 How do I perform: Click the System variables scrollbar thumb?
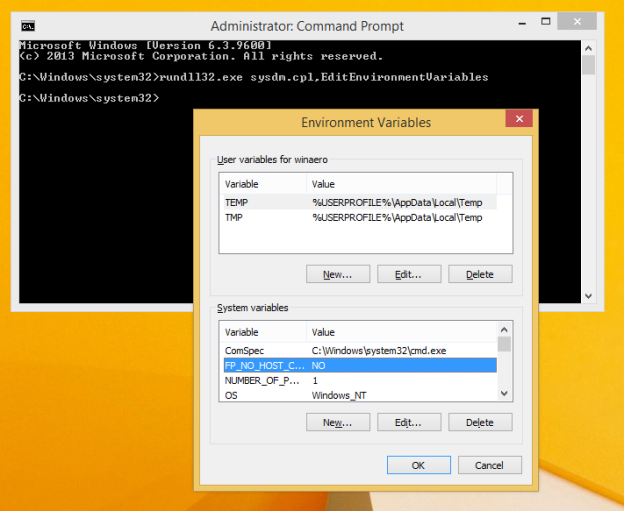(504, 344)
